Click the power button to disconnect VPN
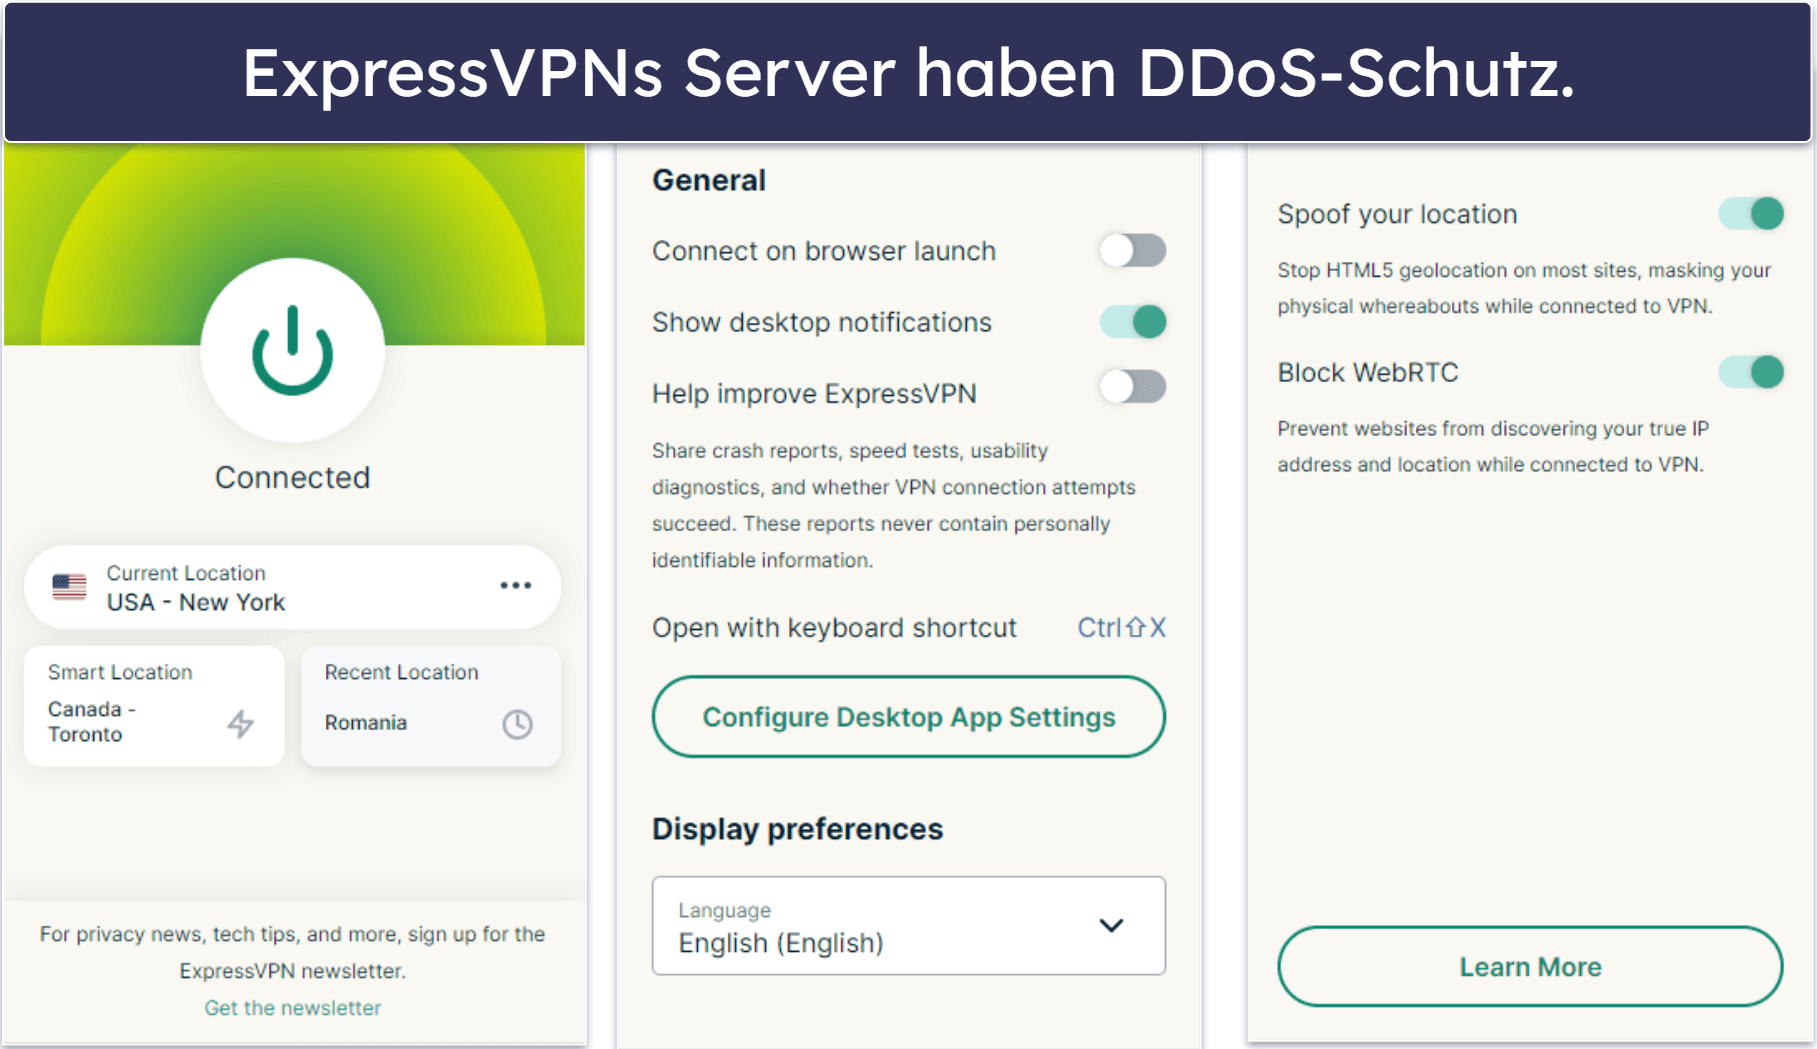The image size is (1817, 1049). coord(292,350)
